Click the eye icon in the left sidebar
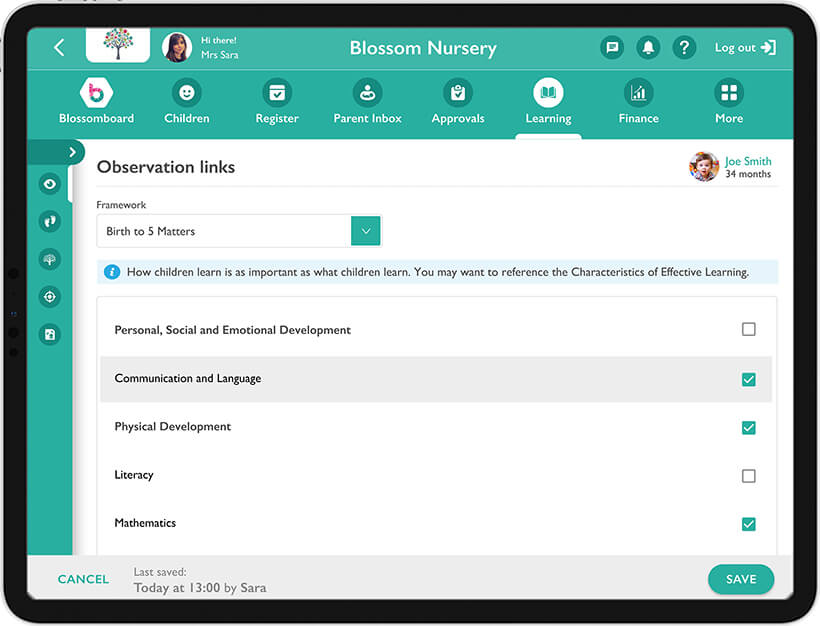 (49, 184)
